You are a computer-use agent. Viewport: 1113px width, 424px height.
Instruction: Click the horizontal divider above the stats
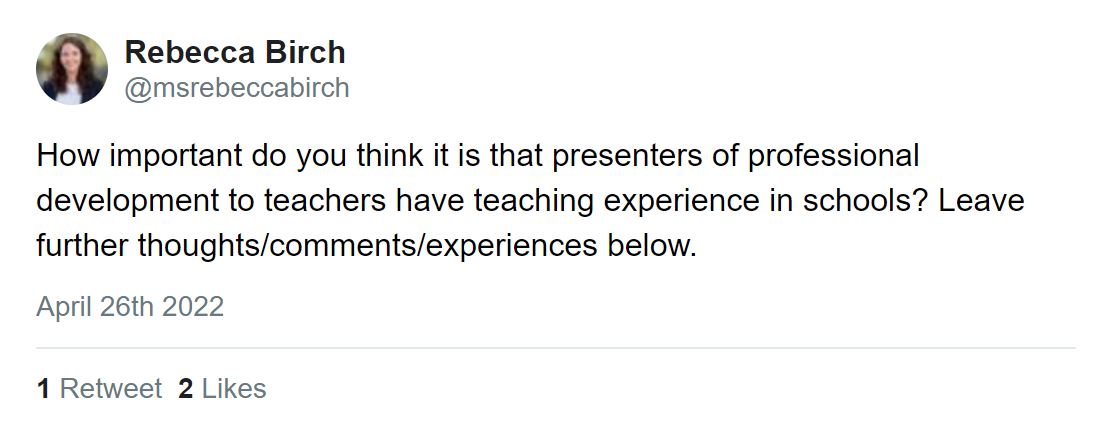tap(556, 348)
